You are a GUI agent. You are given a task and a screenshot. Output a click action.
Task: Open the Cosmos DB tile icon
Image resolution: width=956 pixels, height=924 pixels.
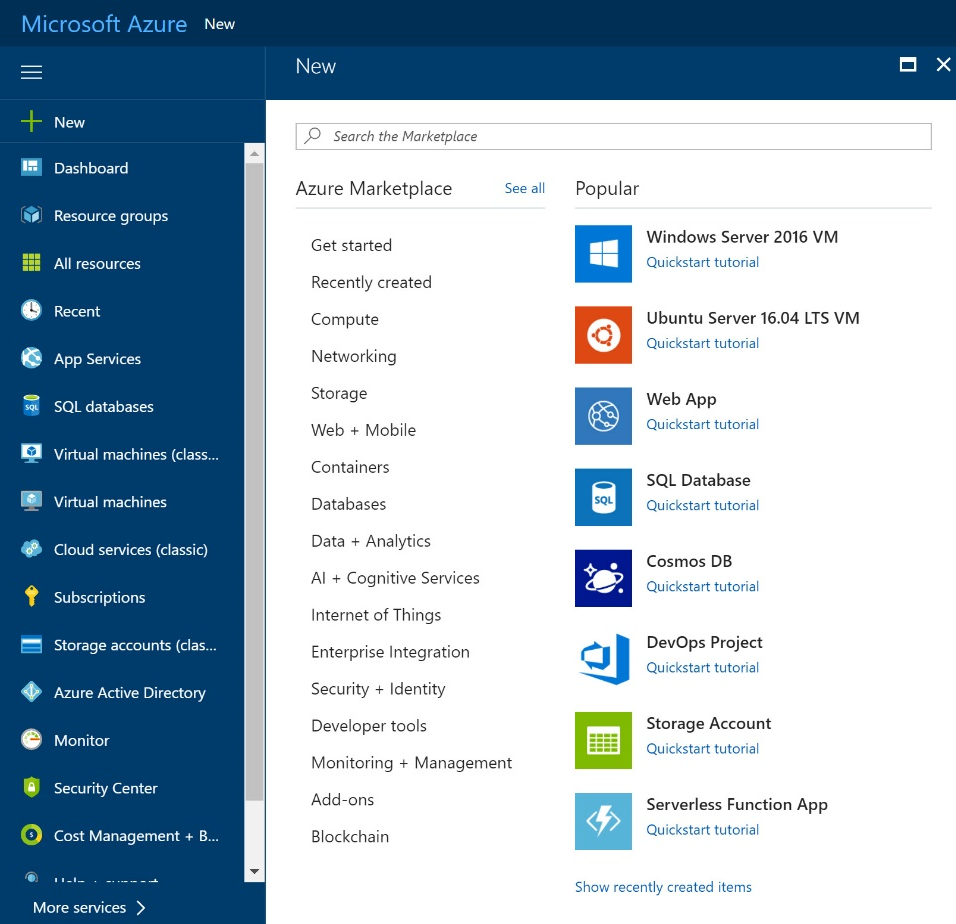[x=603, y=578]
